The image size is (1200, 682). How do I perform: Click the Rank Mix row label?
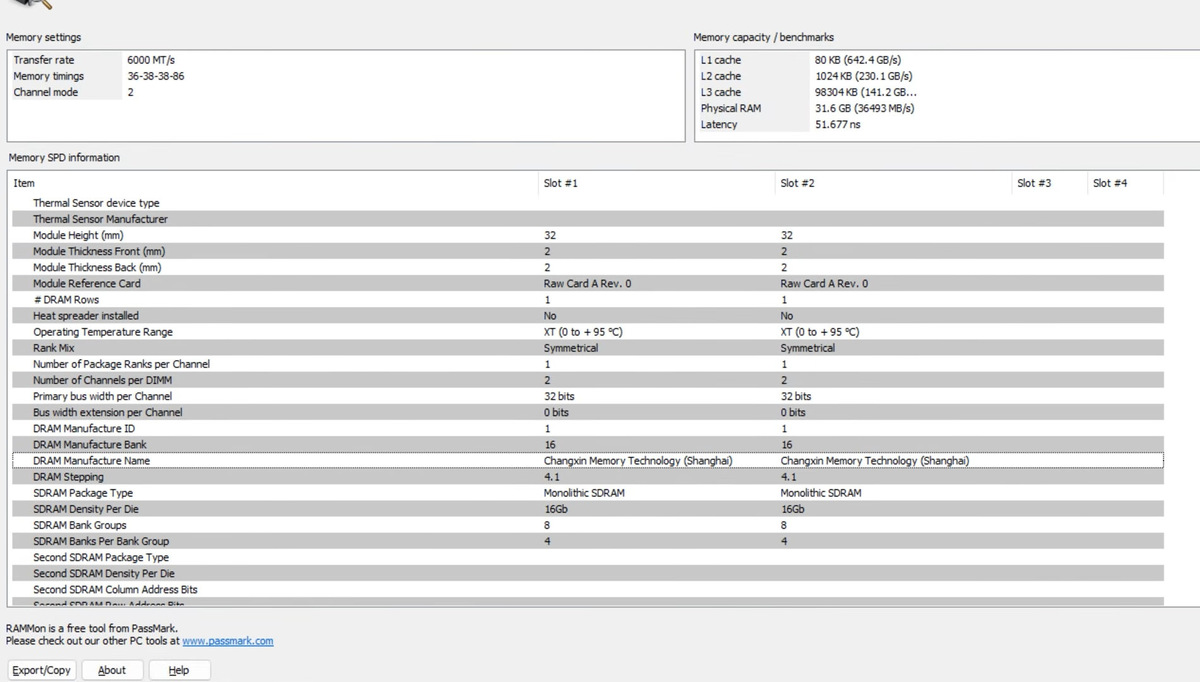(x=54, y=348)
